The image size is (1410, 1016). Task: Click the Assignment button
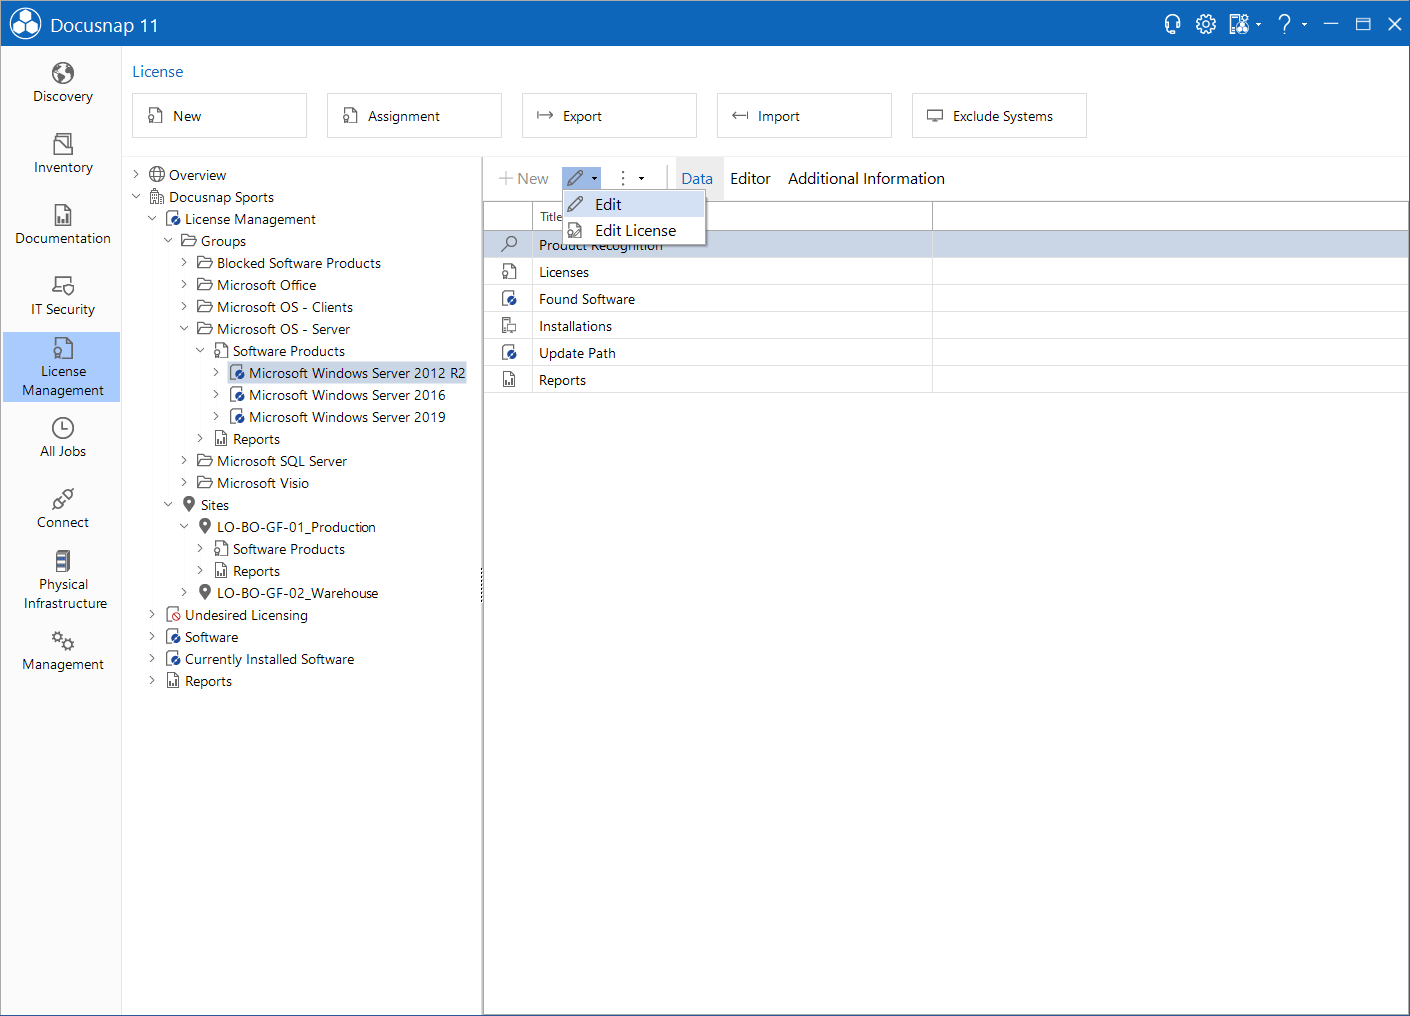point(414,115)
